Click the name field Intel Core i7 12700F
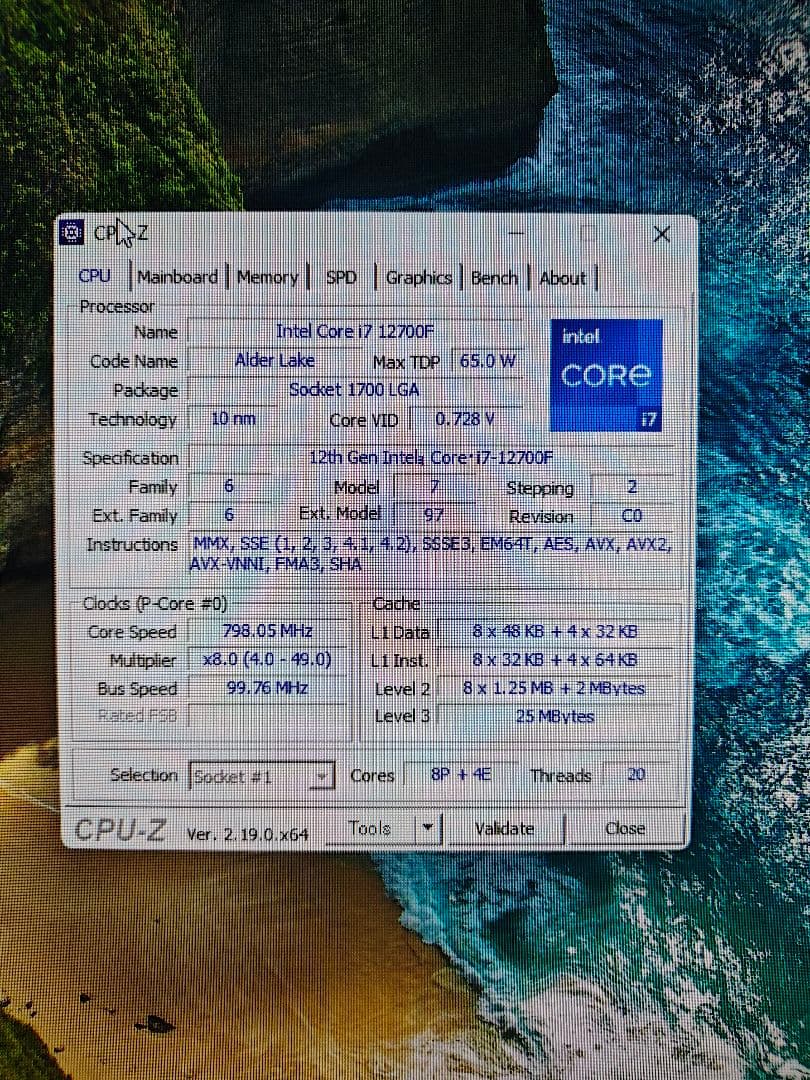The image size is (810, 1080). pos(355,331)
